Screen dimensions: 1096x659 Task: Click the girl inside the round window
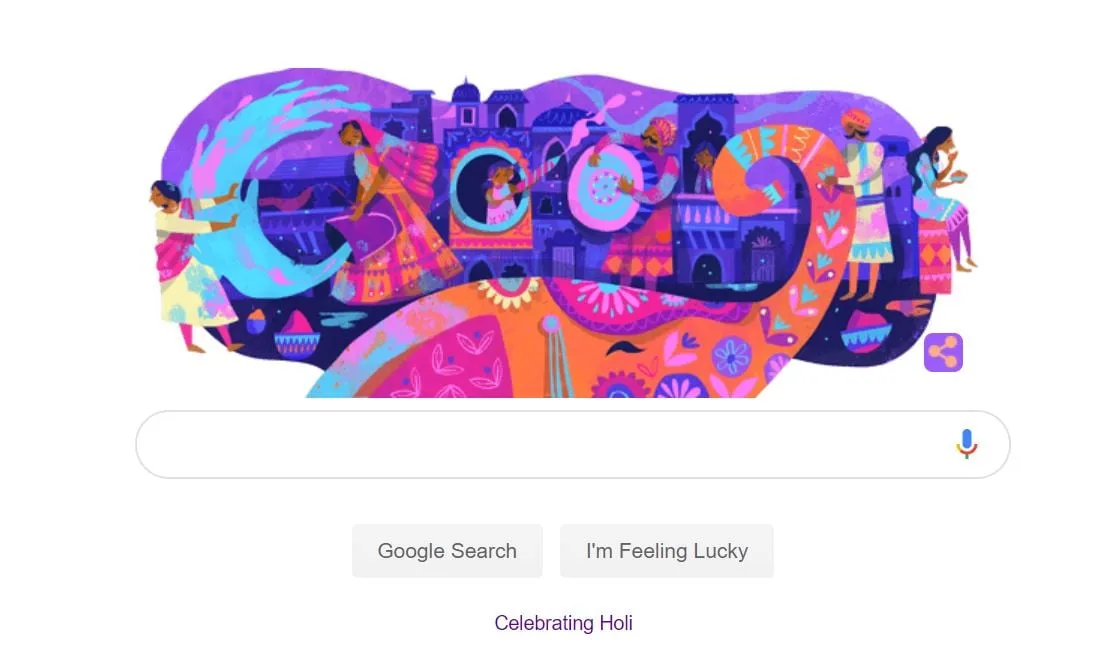[500, 194]
